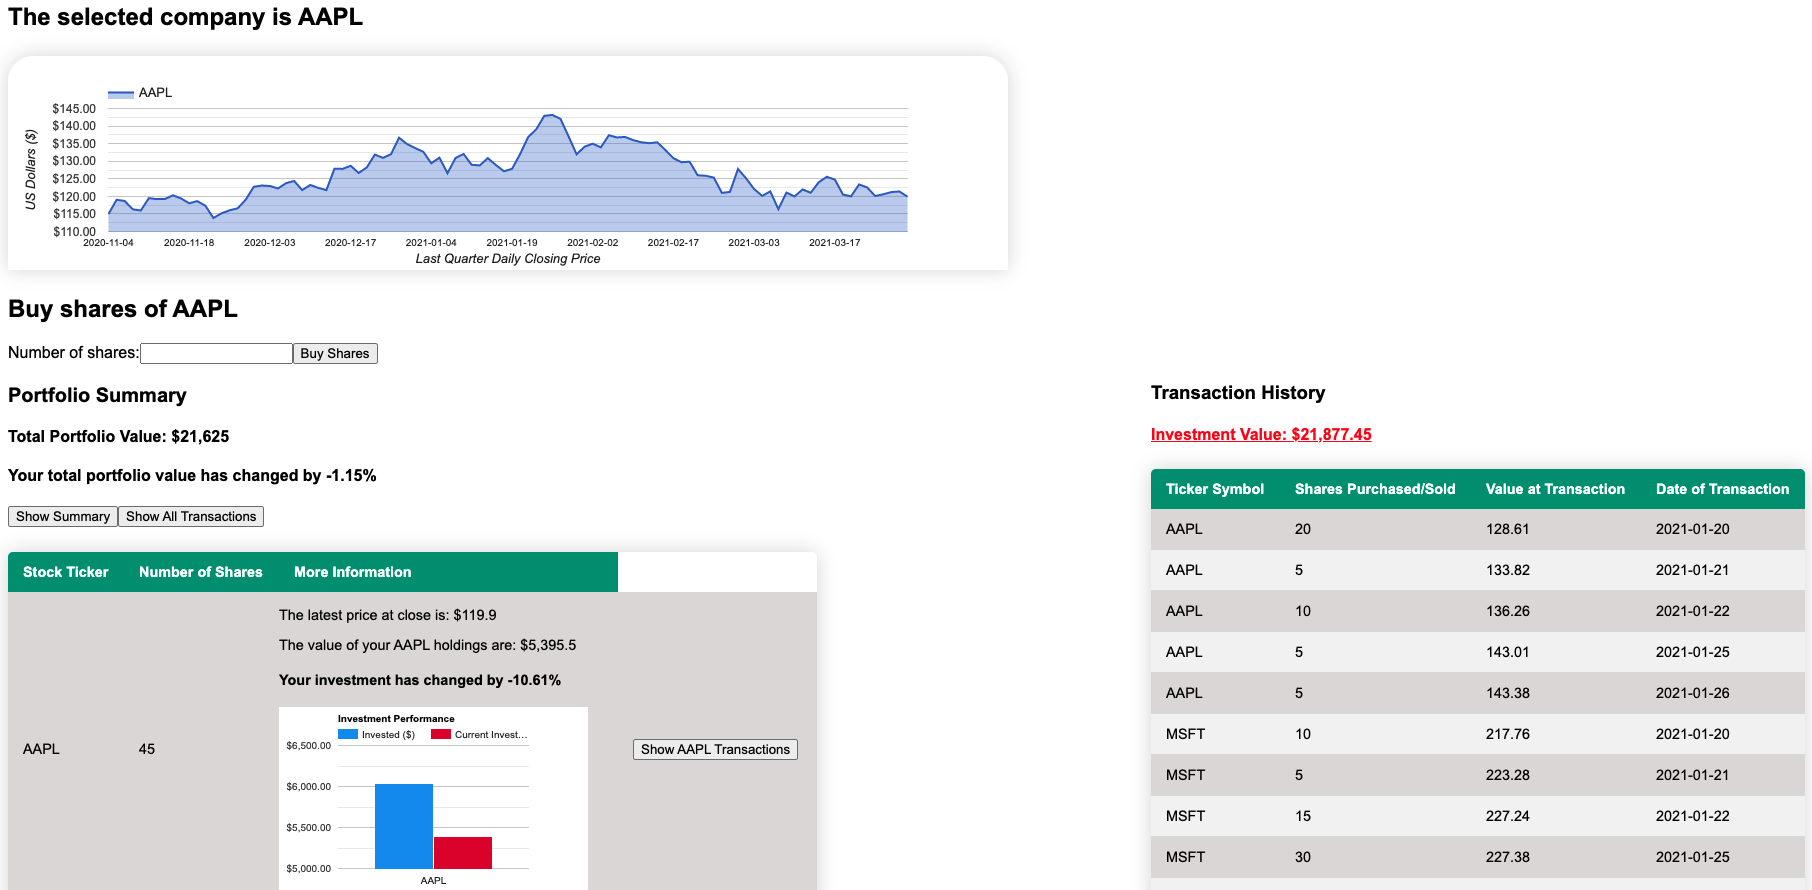Click the blue Invested bar in the chart
The width and height of the screenshot is (1812, 890).
click(404, 826)
